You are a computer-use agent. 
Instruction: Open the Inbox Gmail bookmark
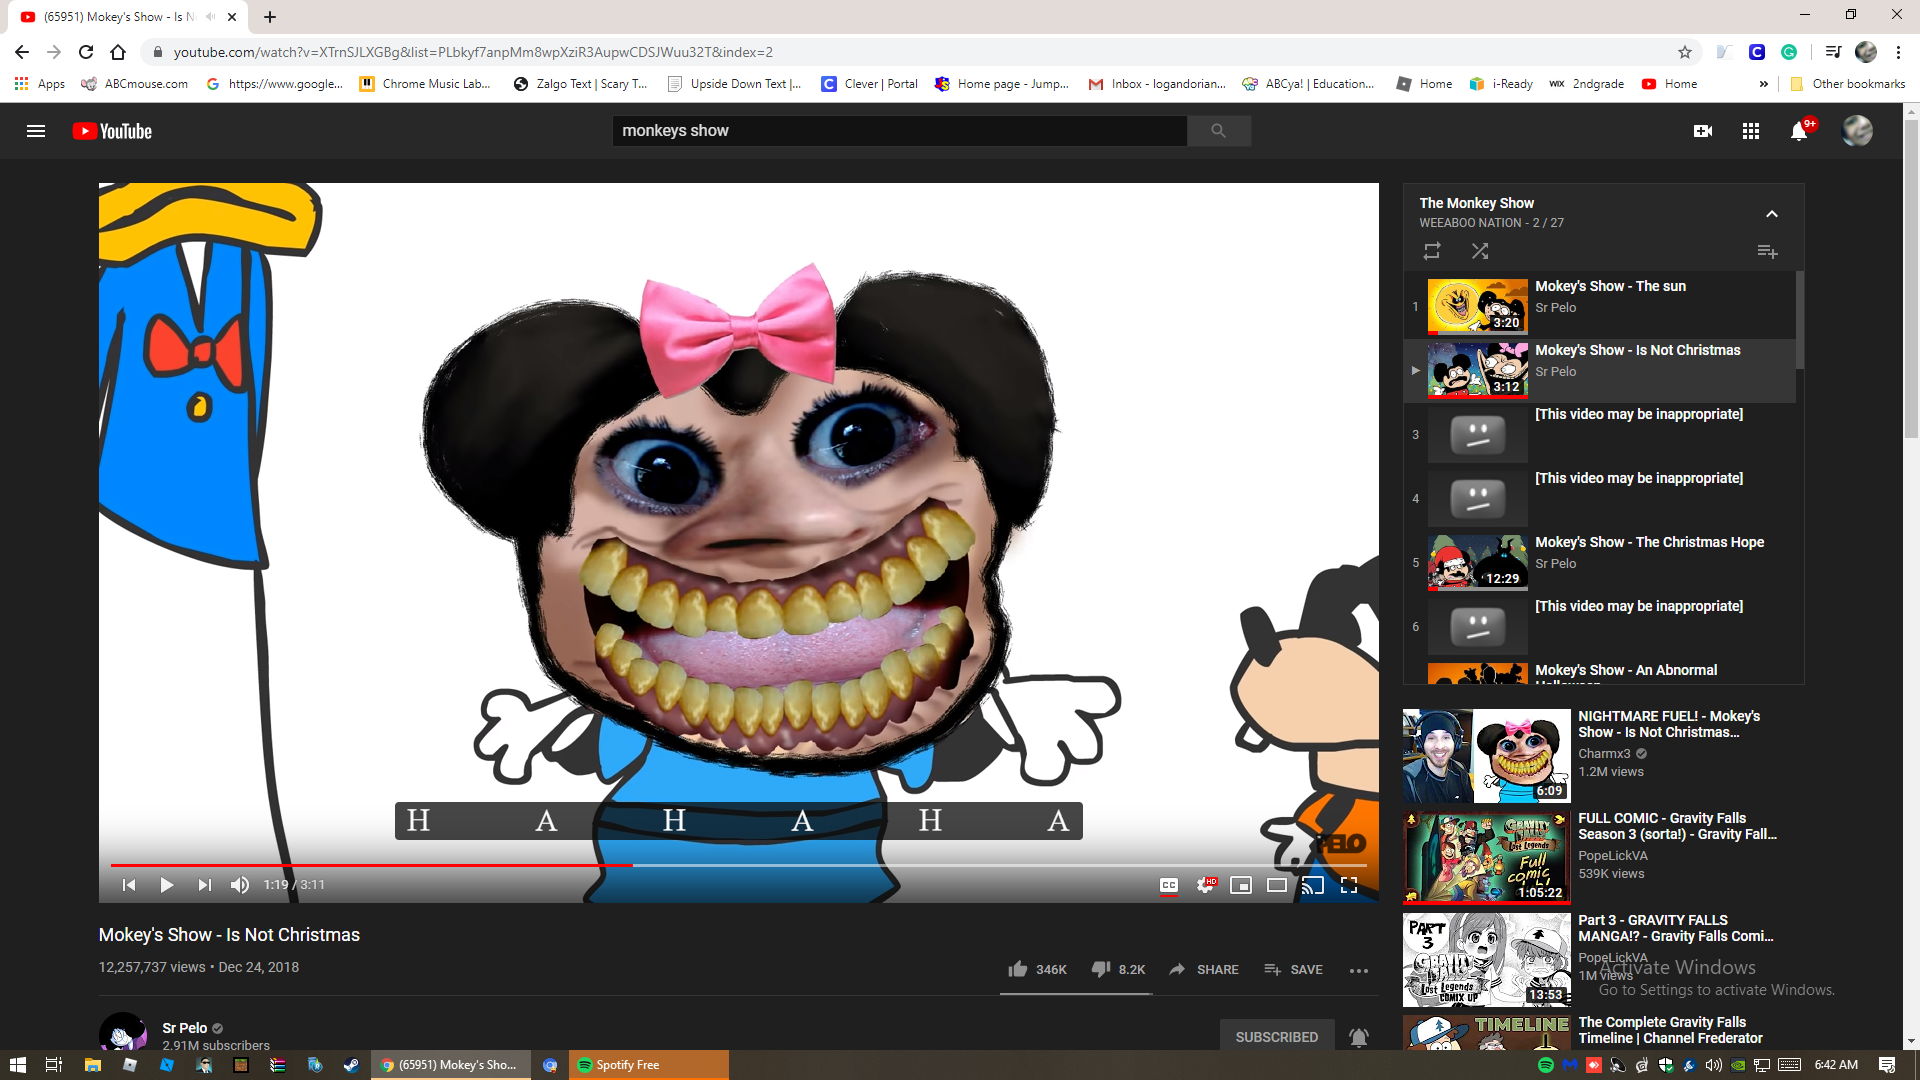[1157, 84]
